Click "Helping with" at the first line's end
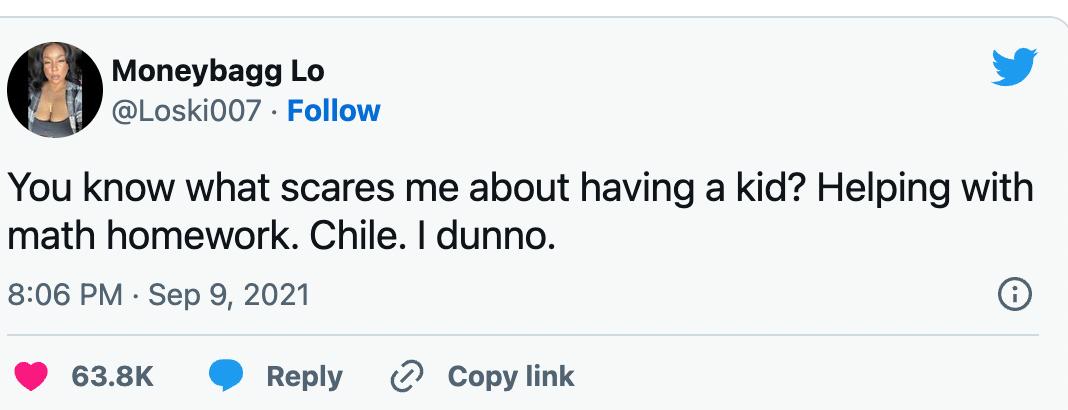 click(936, 190)
